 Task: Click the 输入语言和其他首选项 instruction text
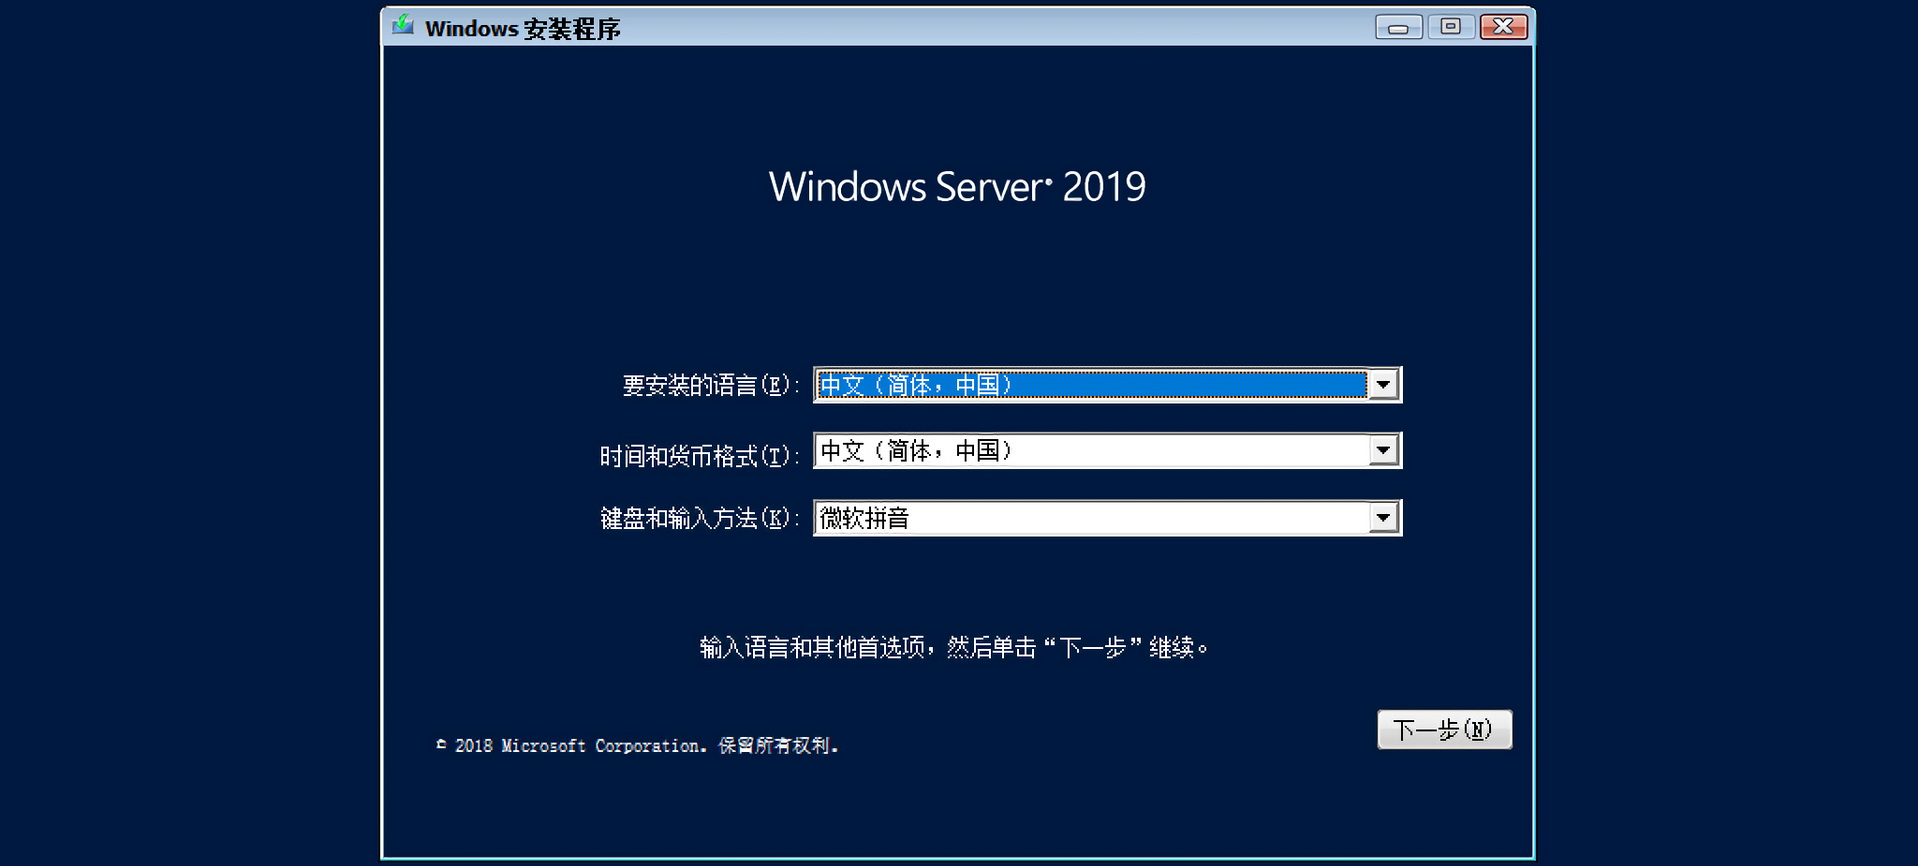[954, 648]
